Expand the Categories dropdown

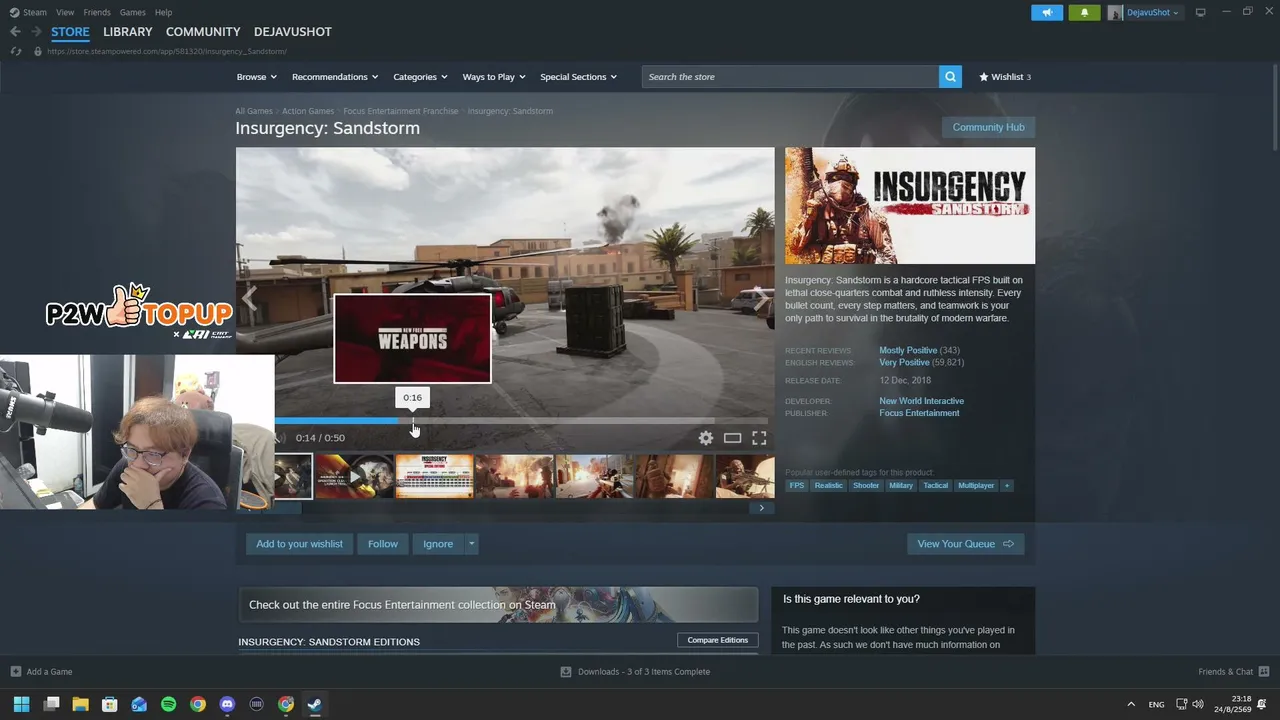tap(420, 77)
